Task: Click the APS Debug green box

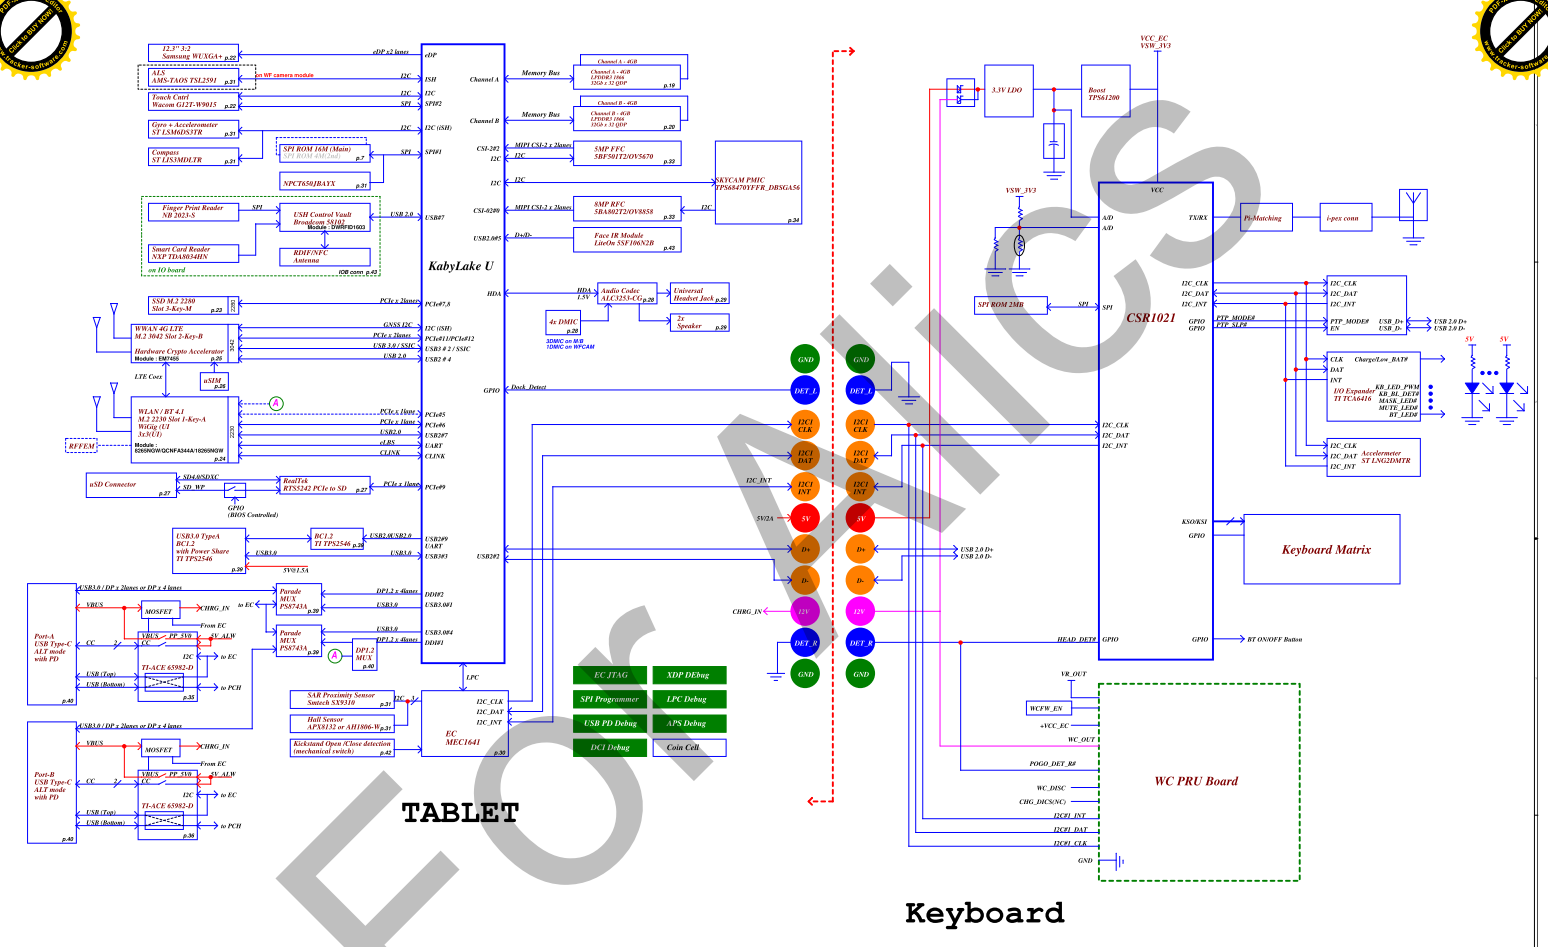Action: point(690,723)
